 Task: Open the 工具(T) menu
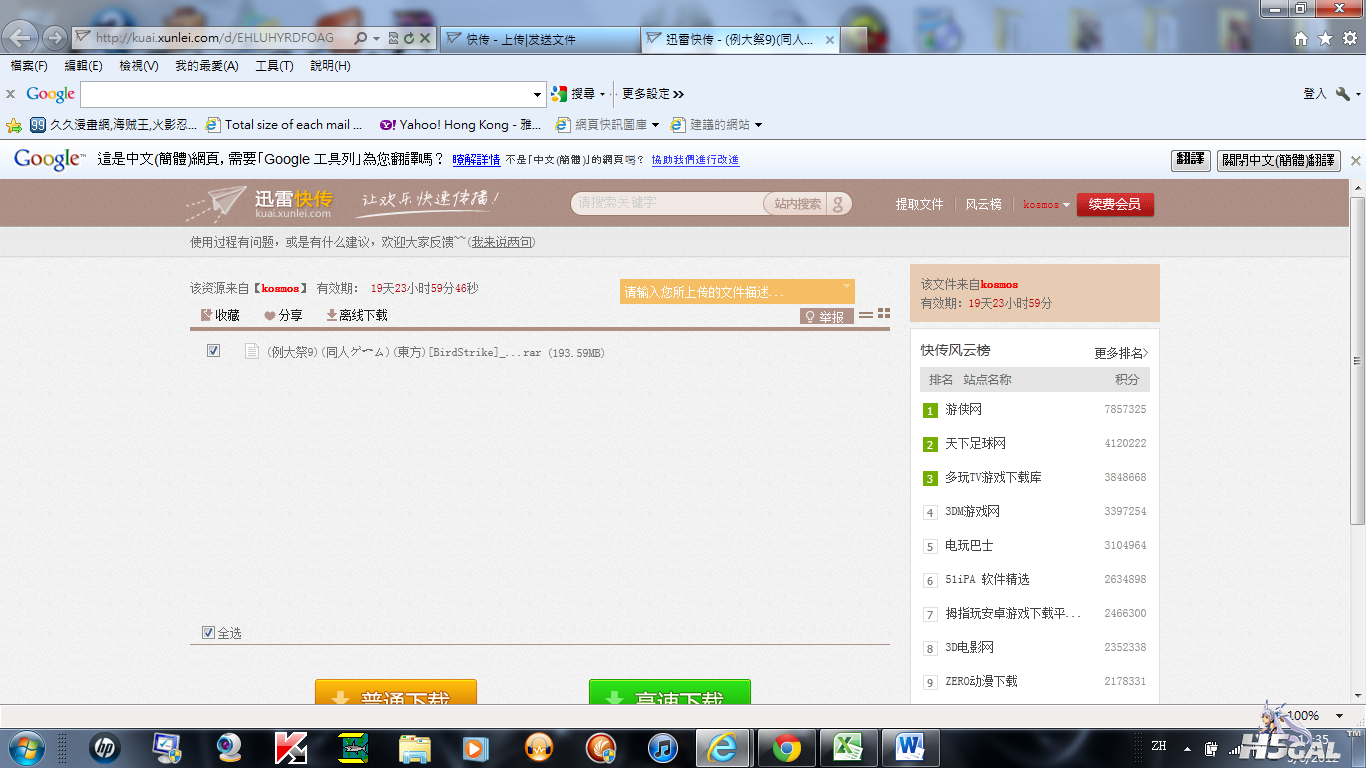pos(274,66)
